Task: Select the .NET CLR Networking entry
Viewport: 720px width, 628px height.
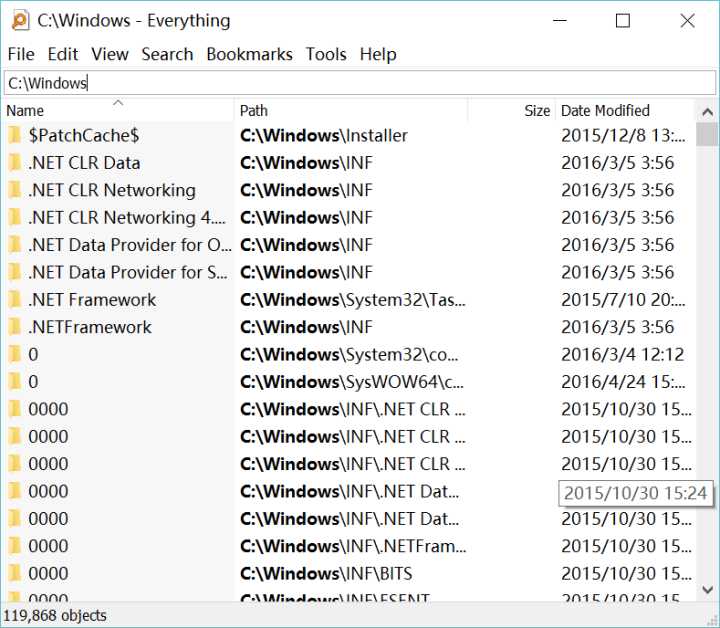Action: point(112,190)
